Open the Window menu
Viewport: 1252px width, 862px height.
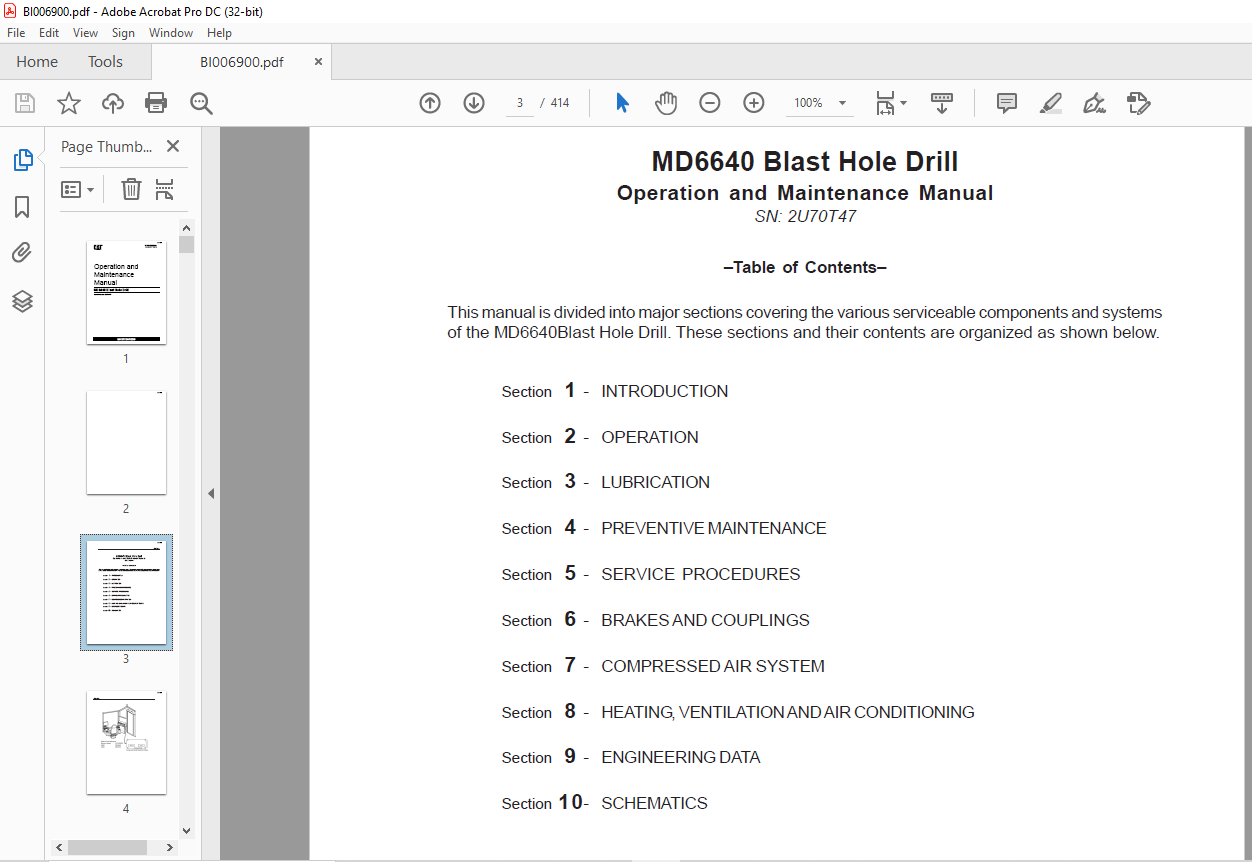coord(171,33)
